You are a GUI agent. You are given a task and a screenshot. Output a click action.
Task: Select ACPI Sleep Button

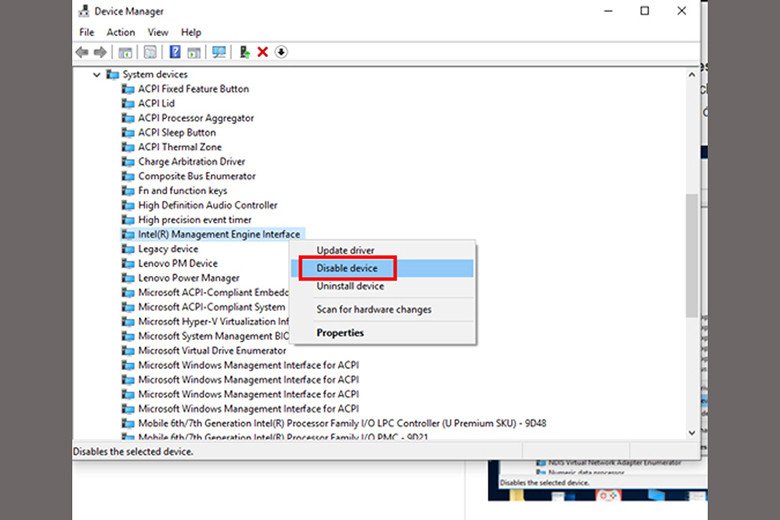click(177, 132)
